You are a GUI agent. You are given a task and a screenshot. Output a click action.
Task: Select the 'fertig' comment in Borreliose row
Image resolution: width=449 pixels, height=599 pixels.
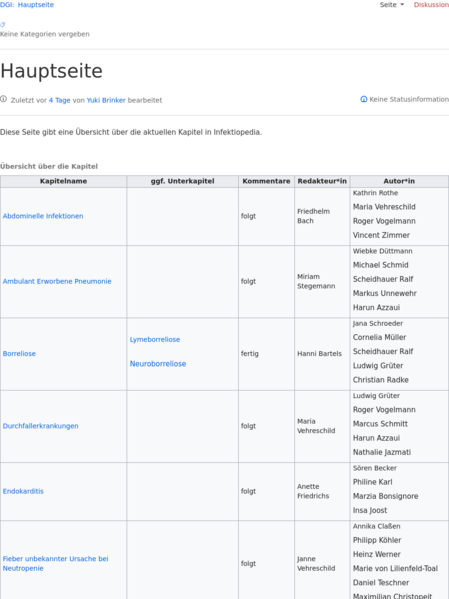point(250,354)
